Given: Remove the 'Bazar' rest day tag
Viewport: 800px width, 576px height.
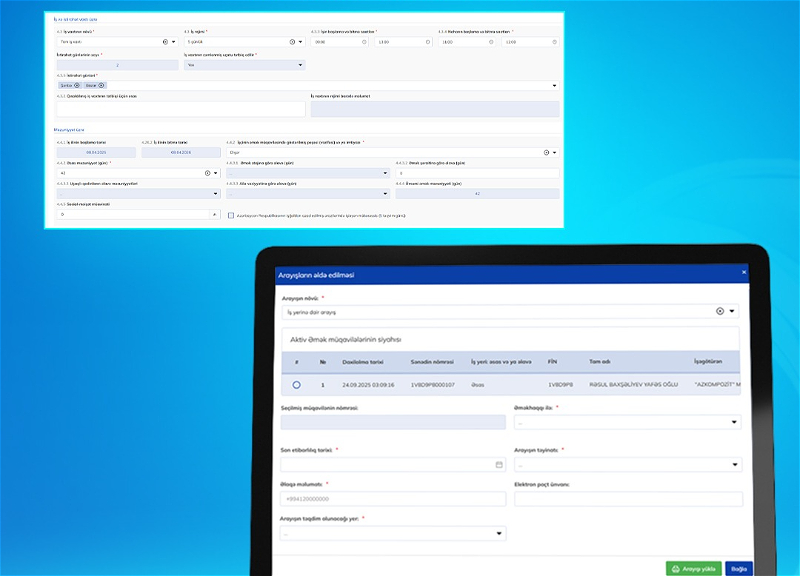Looking at the screenshot, I should click(x=101, y=86).
